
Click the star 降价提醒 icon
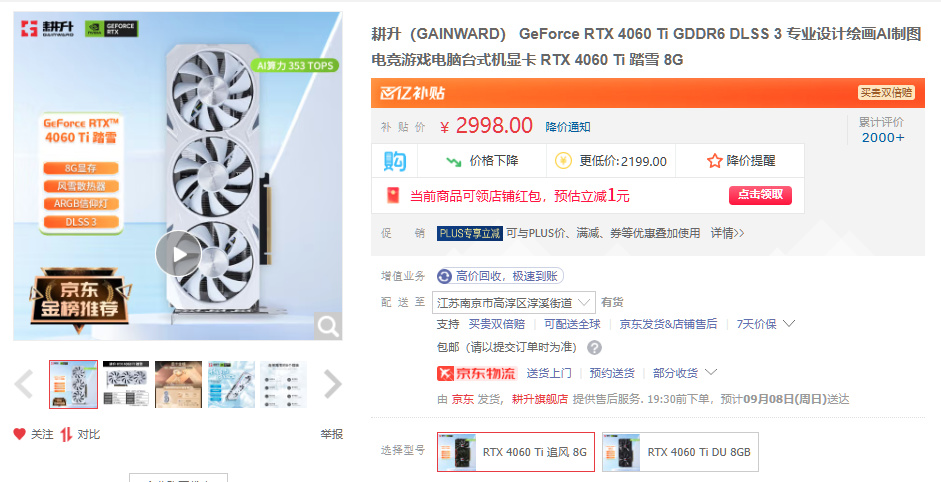pos(714,161)
